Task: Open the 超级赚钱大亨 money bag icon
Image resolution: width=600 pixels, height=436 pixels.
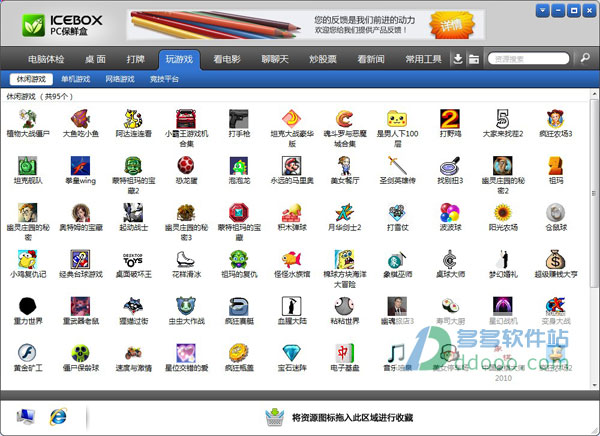Action: click(x=556, y=260)
